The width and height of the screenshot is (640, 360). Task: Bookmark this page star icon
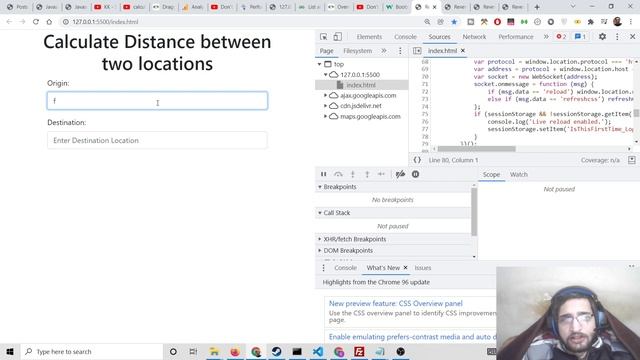pos(454,22)
